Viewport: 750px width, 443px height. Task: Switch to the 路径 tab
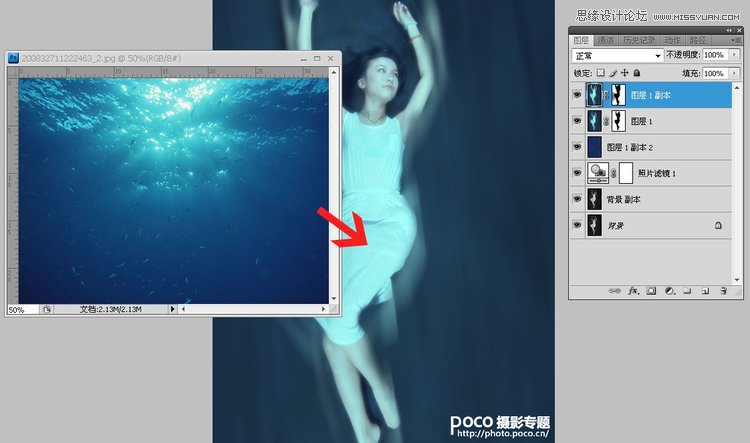click(x=698, y=41)
